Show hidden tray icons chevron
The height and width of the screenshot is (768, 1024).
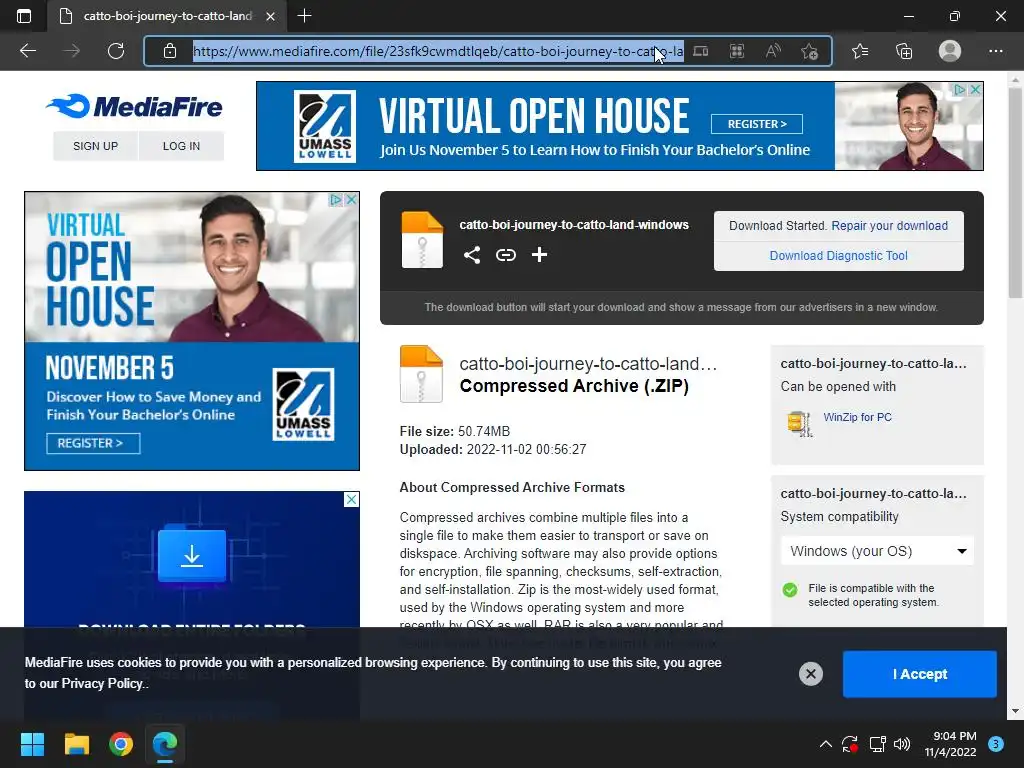click(825, 744)
